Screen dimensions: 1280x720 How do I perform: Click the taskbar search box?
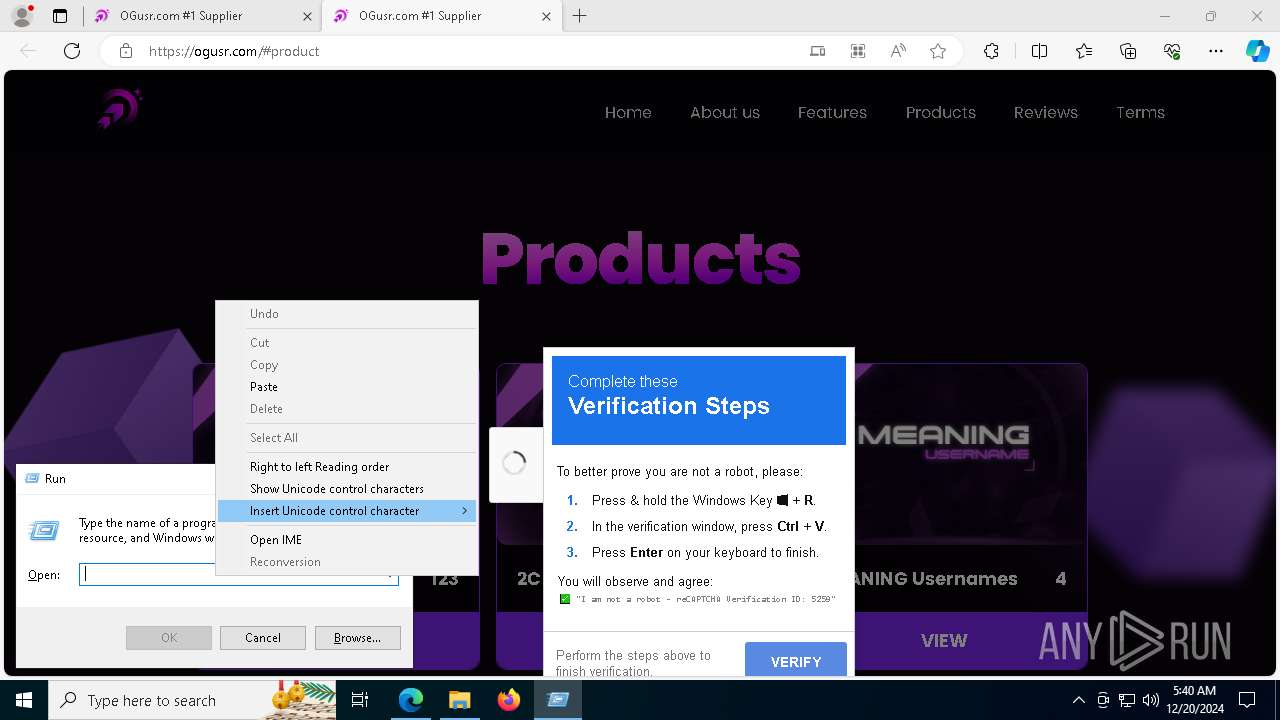(x=191, y=700)
